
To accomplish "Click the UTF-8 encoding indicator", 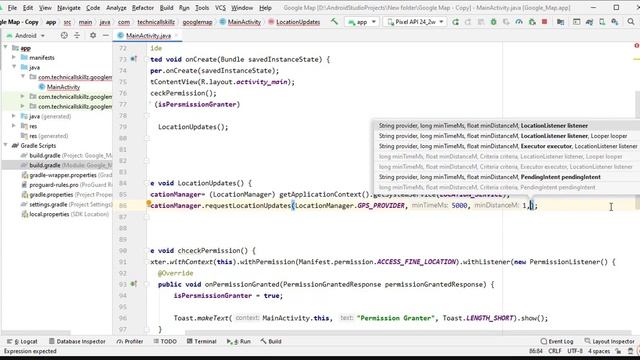I will click(x=575, y=351).
